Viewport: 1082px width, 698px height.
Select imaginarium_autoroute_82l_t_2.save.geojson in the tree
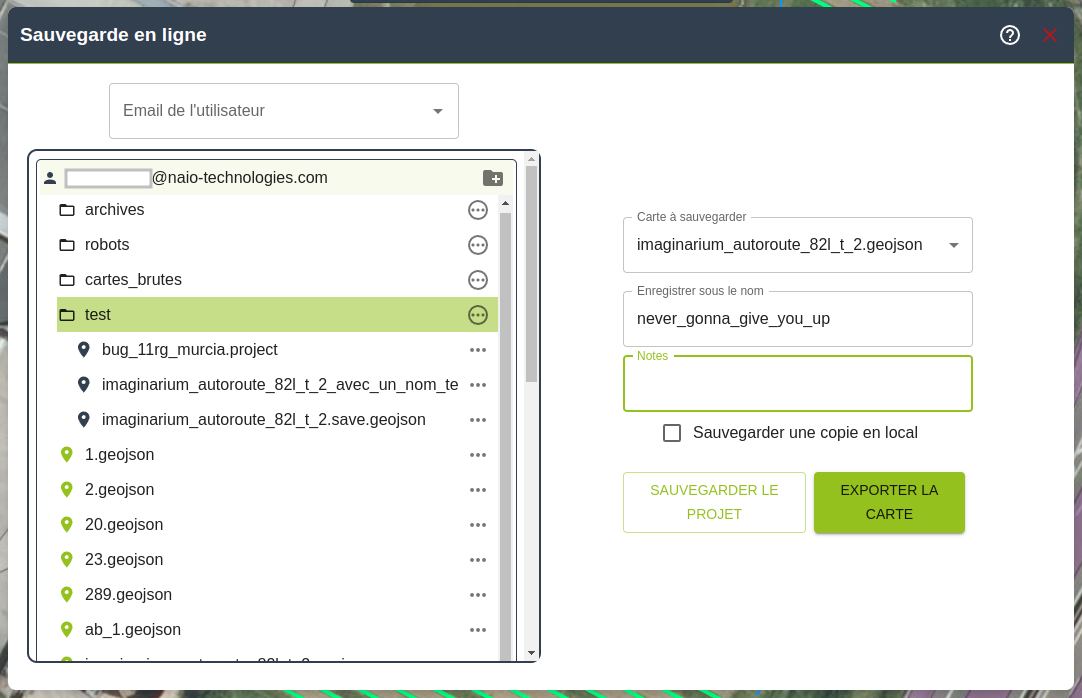[x=264, y=420]
